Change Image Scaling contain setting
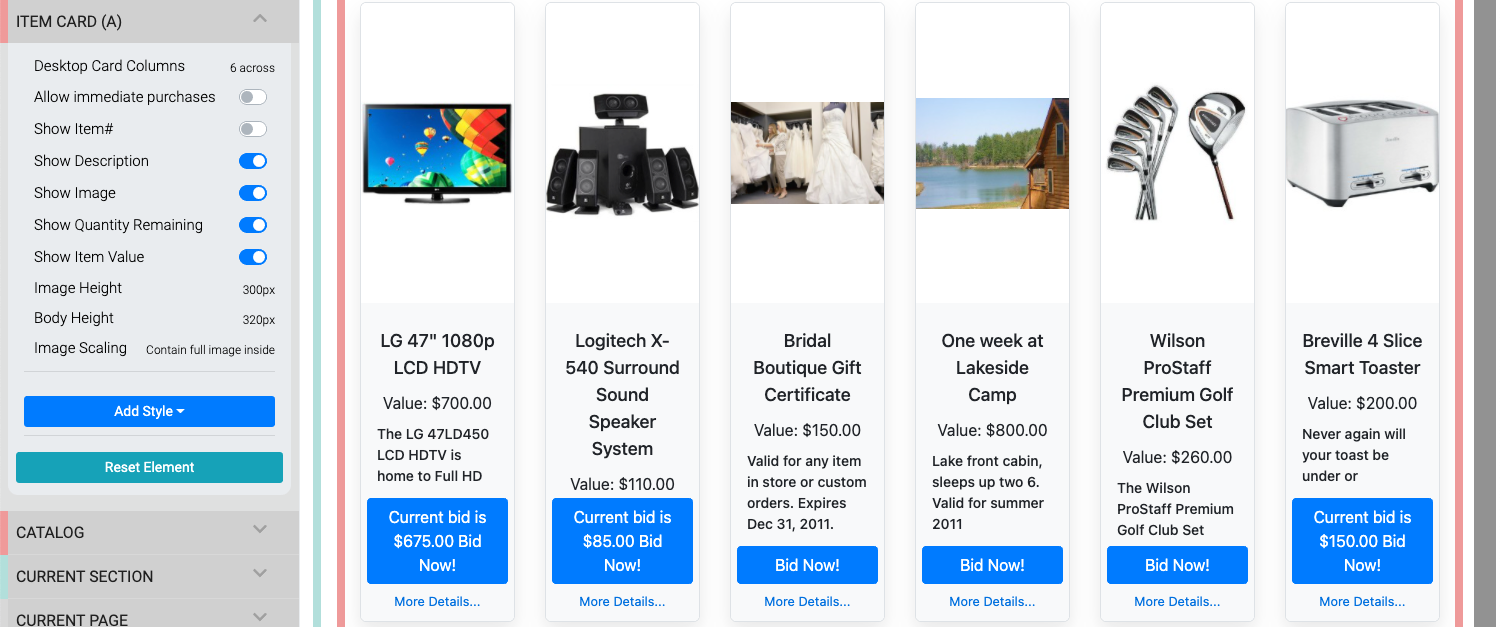The height and width of the screenshot is (627, 1500). [x=210, y=350]
